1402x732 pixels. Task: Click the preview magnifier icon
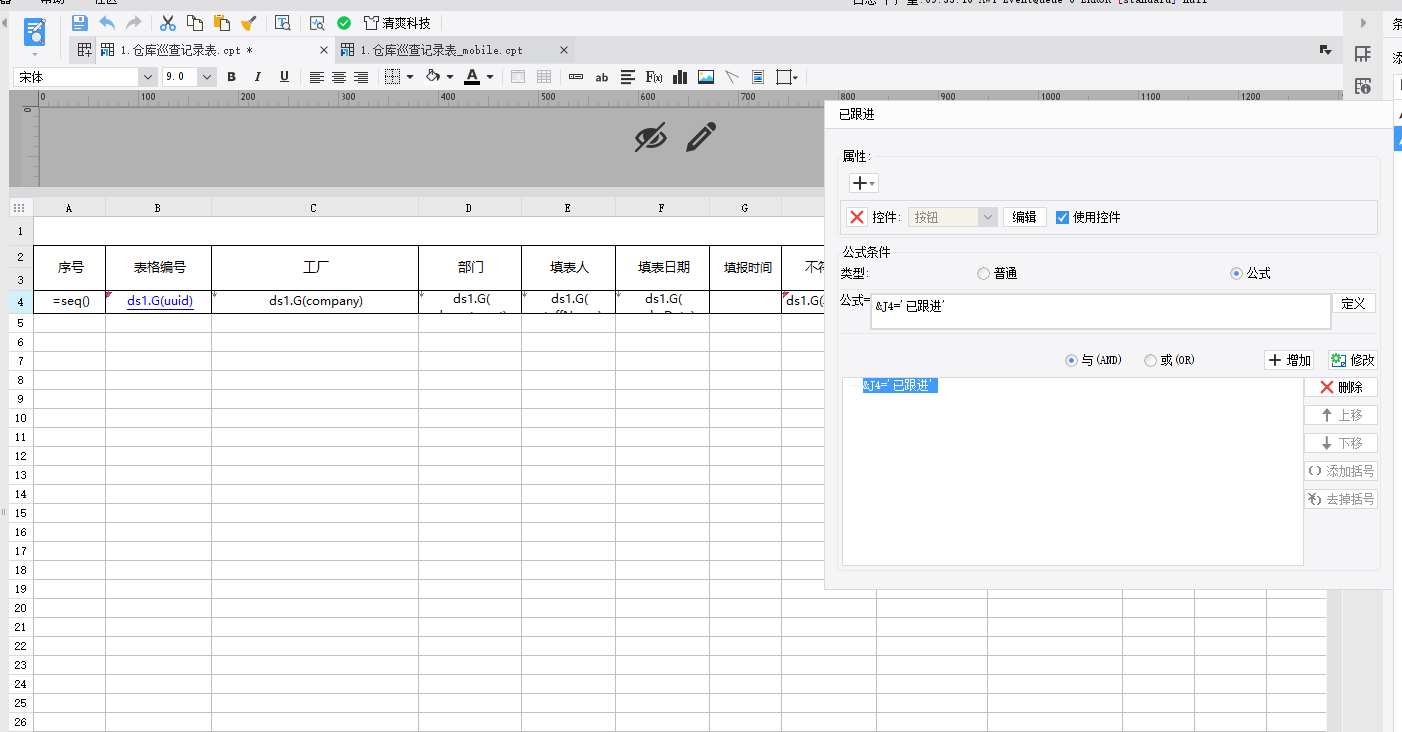pyautogui.click(x=317, y=23)
